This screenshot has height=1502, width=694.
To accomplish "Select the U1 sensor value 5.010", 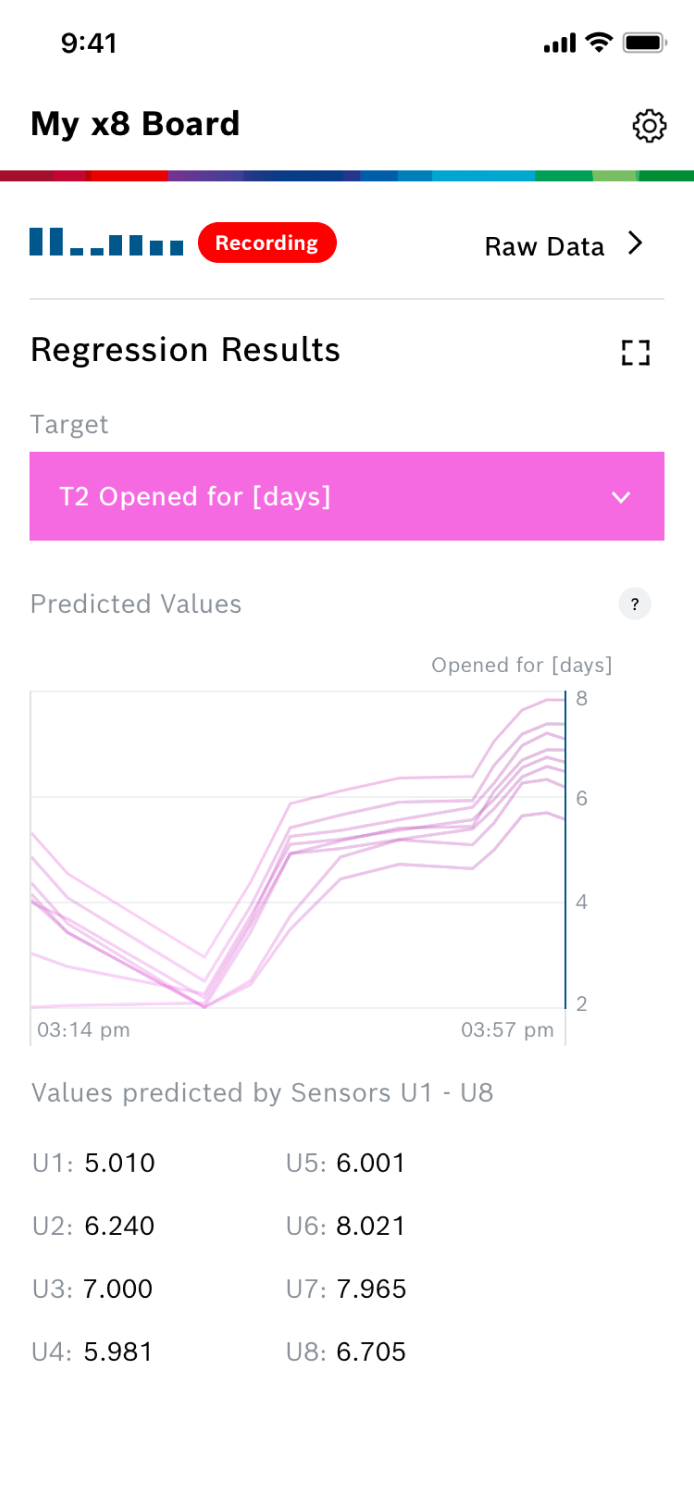I will point(119,1163).
